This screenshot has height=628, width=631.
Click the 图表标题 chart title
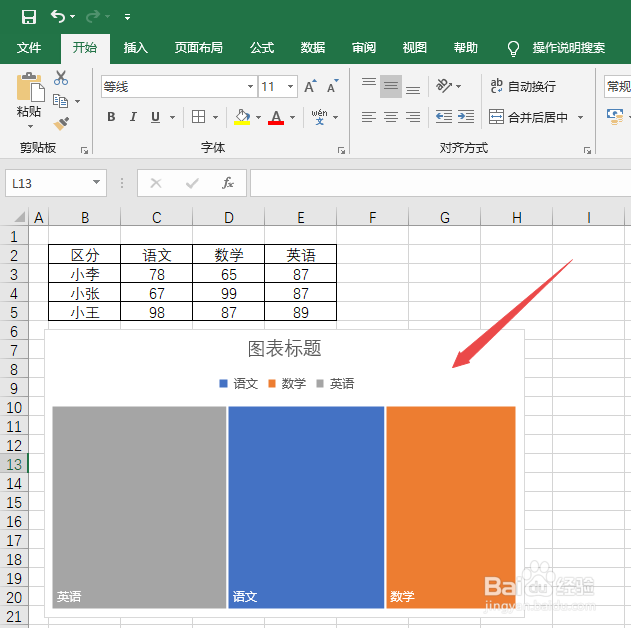284,348
